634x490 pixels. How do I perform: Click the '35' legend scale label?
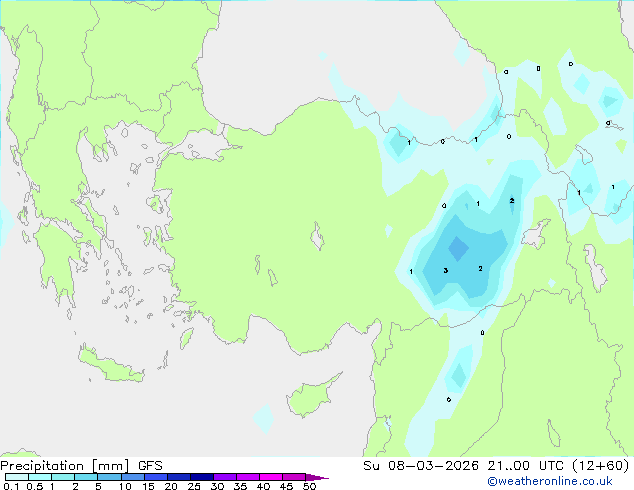240,486
